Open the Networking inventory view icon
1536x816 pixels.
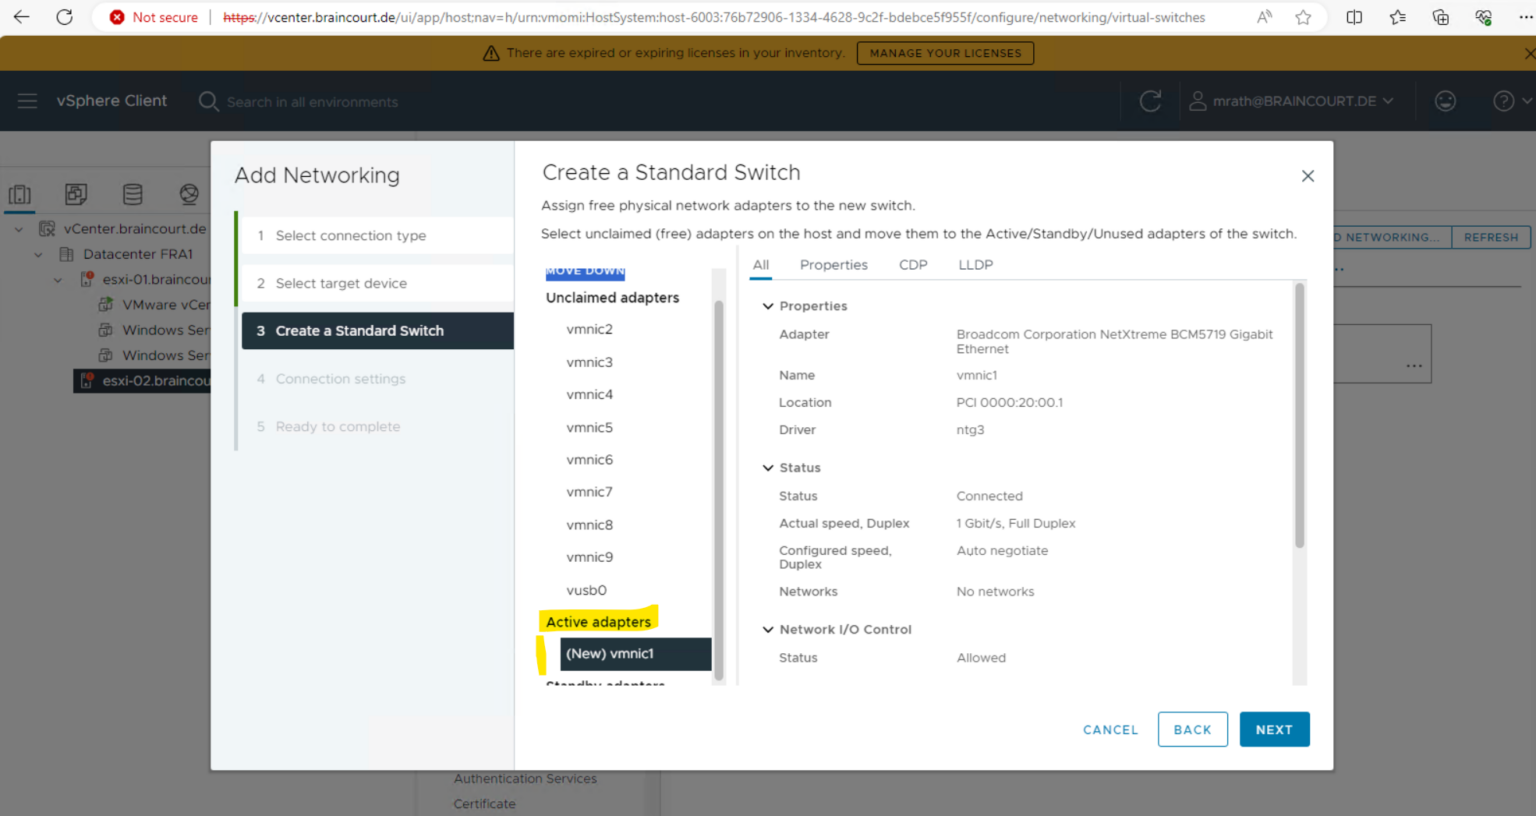[x=189, y=194]
